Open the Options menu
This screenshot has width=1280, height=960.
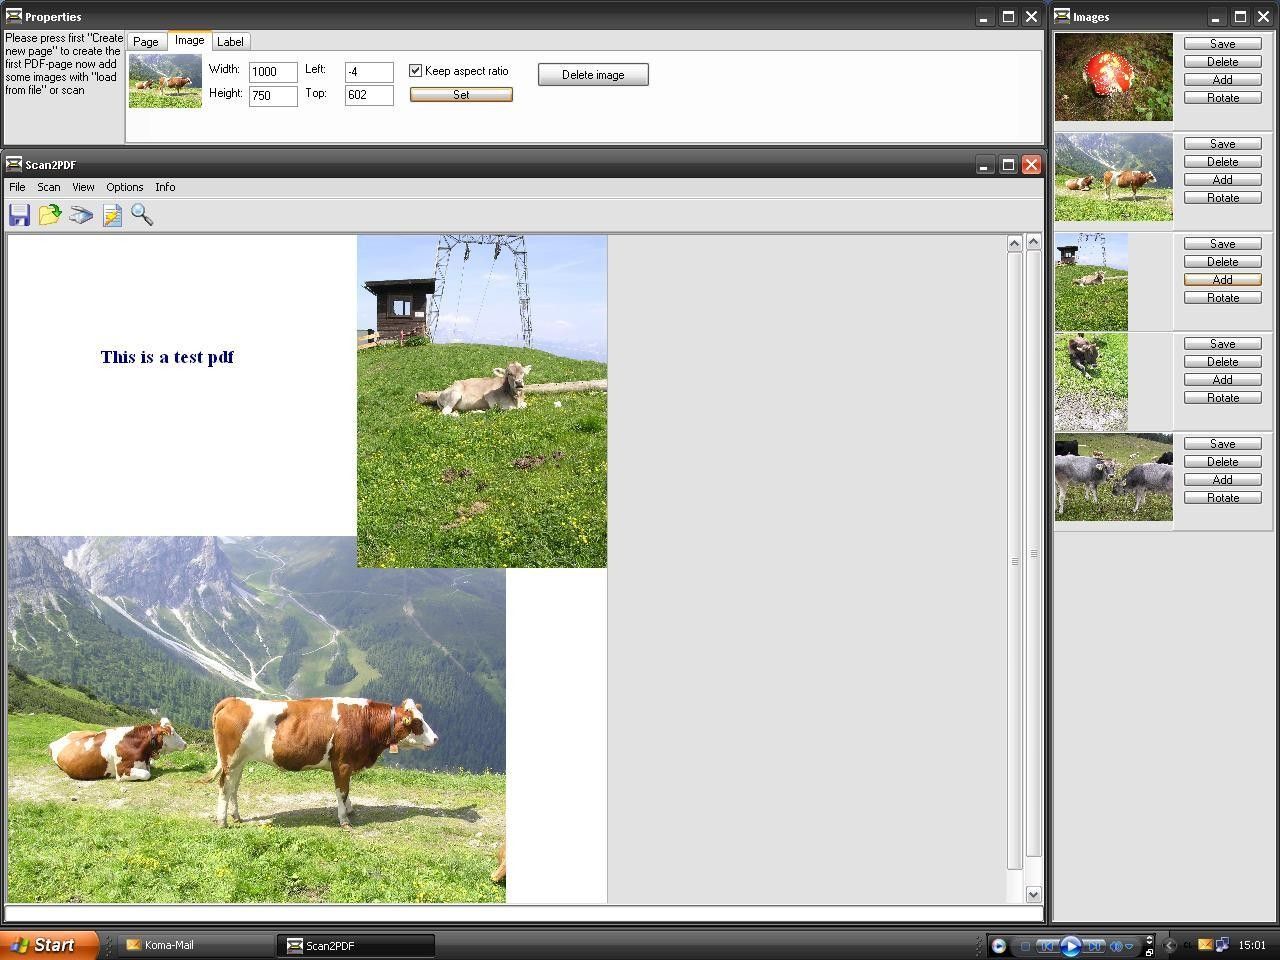tap(124, 187)
